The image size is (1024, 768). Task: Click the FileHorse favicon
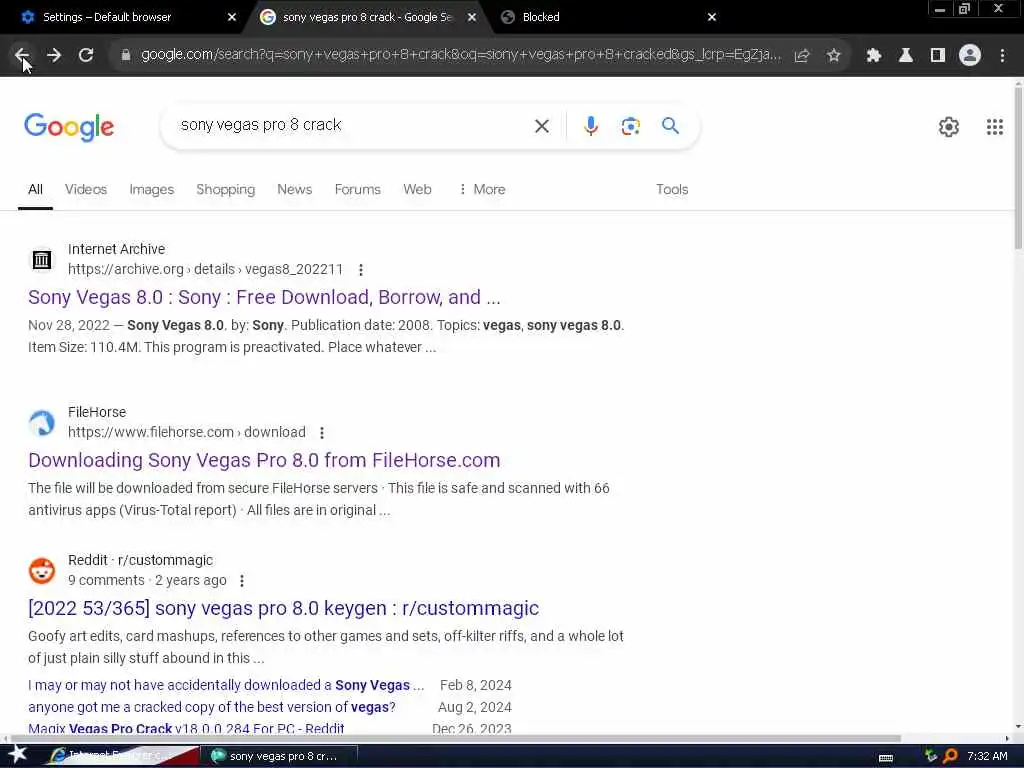(x=42, y=423)
